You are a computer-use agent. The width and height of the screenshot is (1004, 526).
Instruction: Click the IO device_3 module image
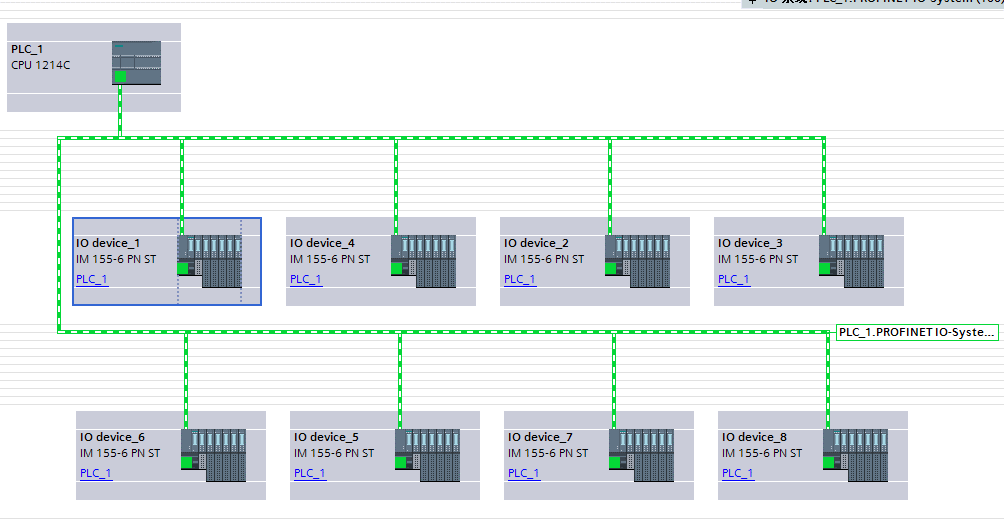[852, 261]
